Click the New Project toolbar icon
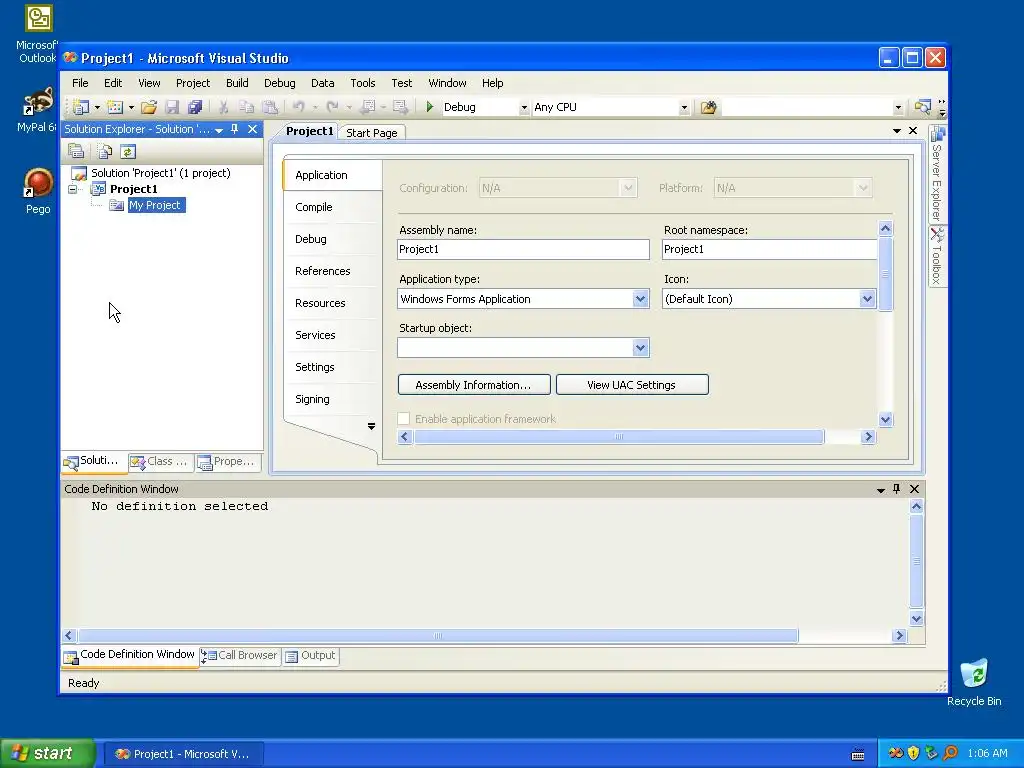This screenshot has height=768, width=1024. point(81,107)
